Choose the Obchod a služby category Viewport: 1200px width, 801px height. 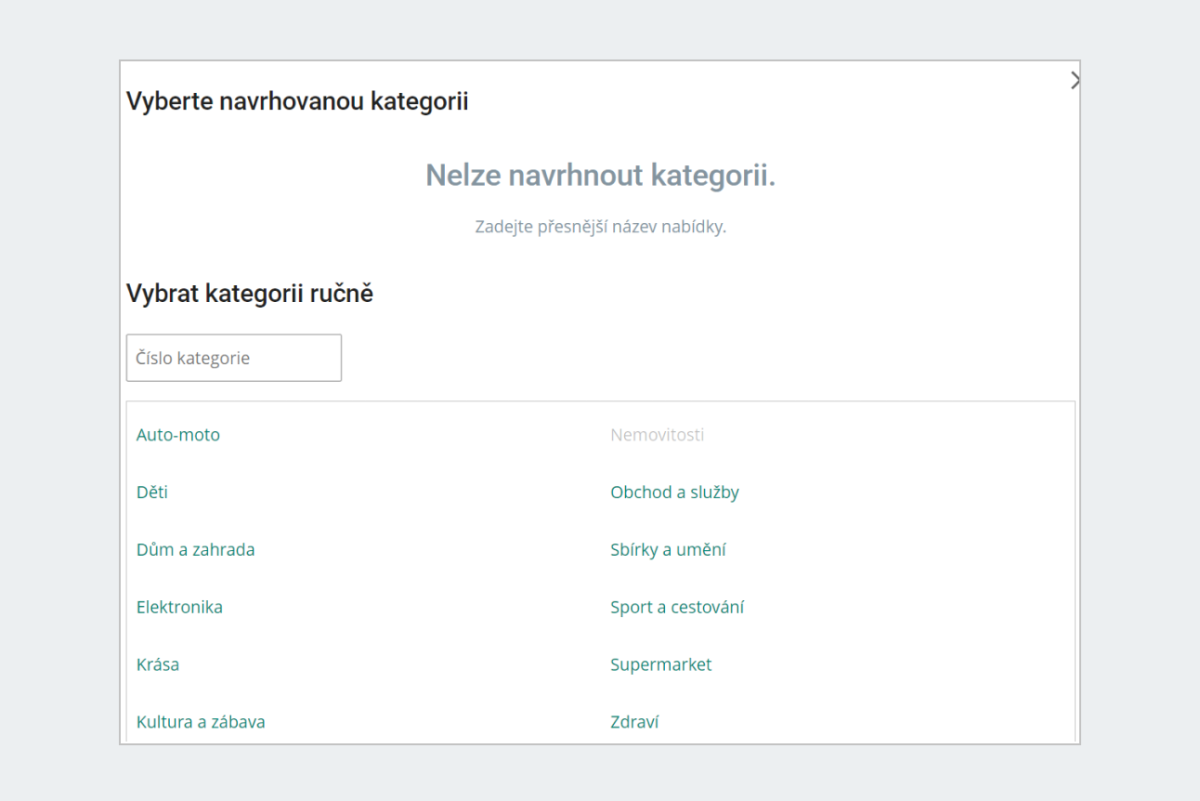pyautogui.click(x=675, y=492)
